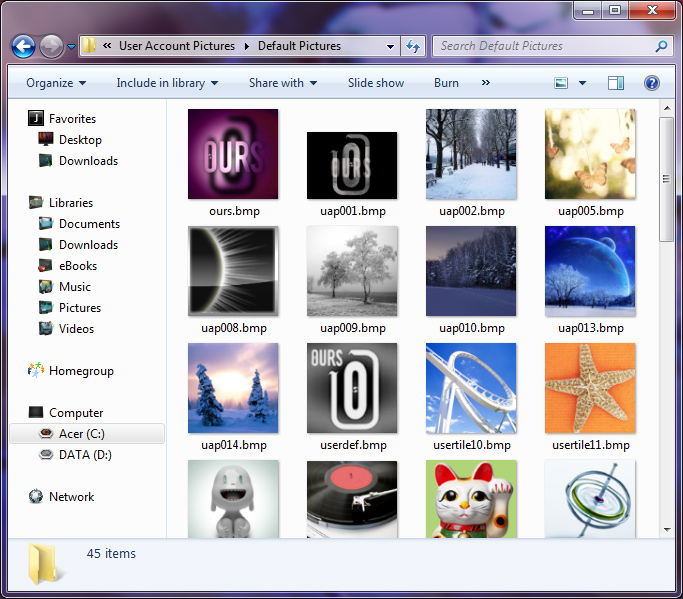Select the white robot toy thumbnail

[x=233, y=499]
